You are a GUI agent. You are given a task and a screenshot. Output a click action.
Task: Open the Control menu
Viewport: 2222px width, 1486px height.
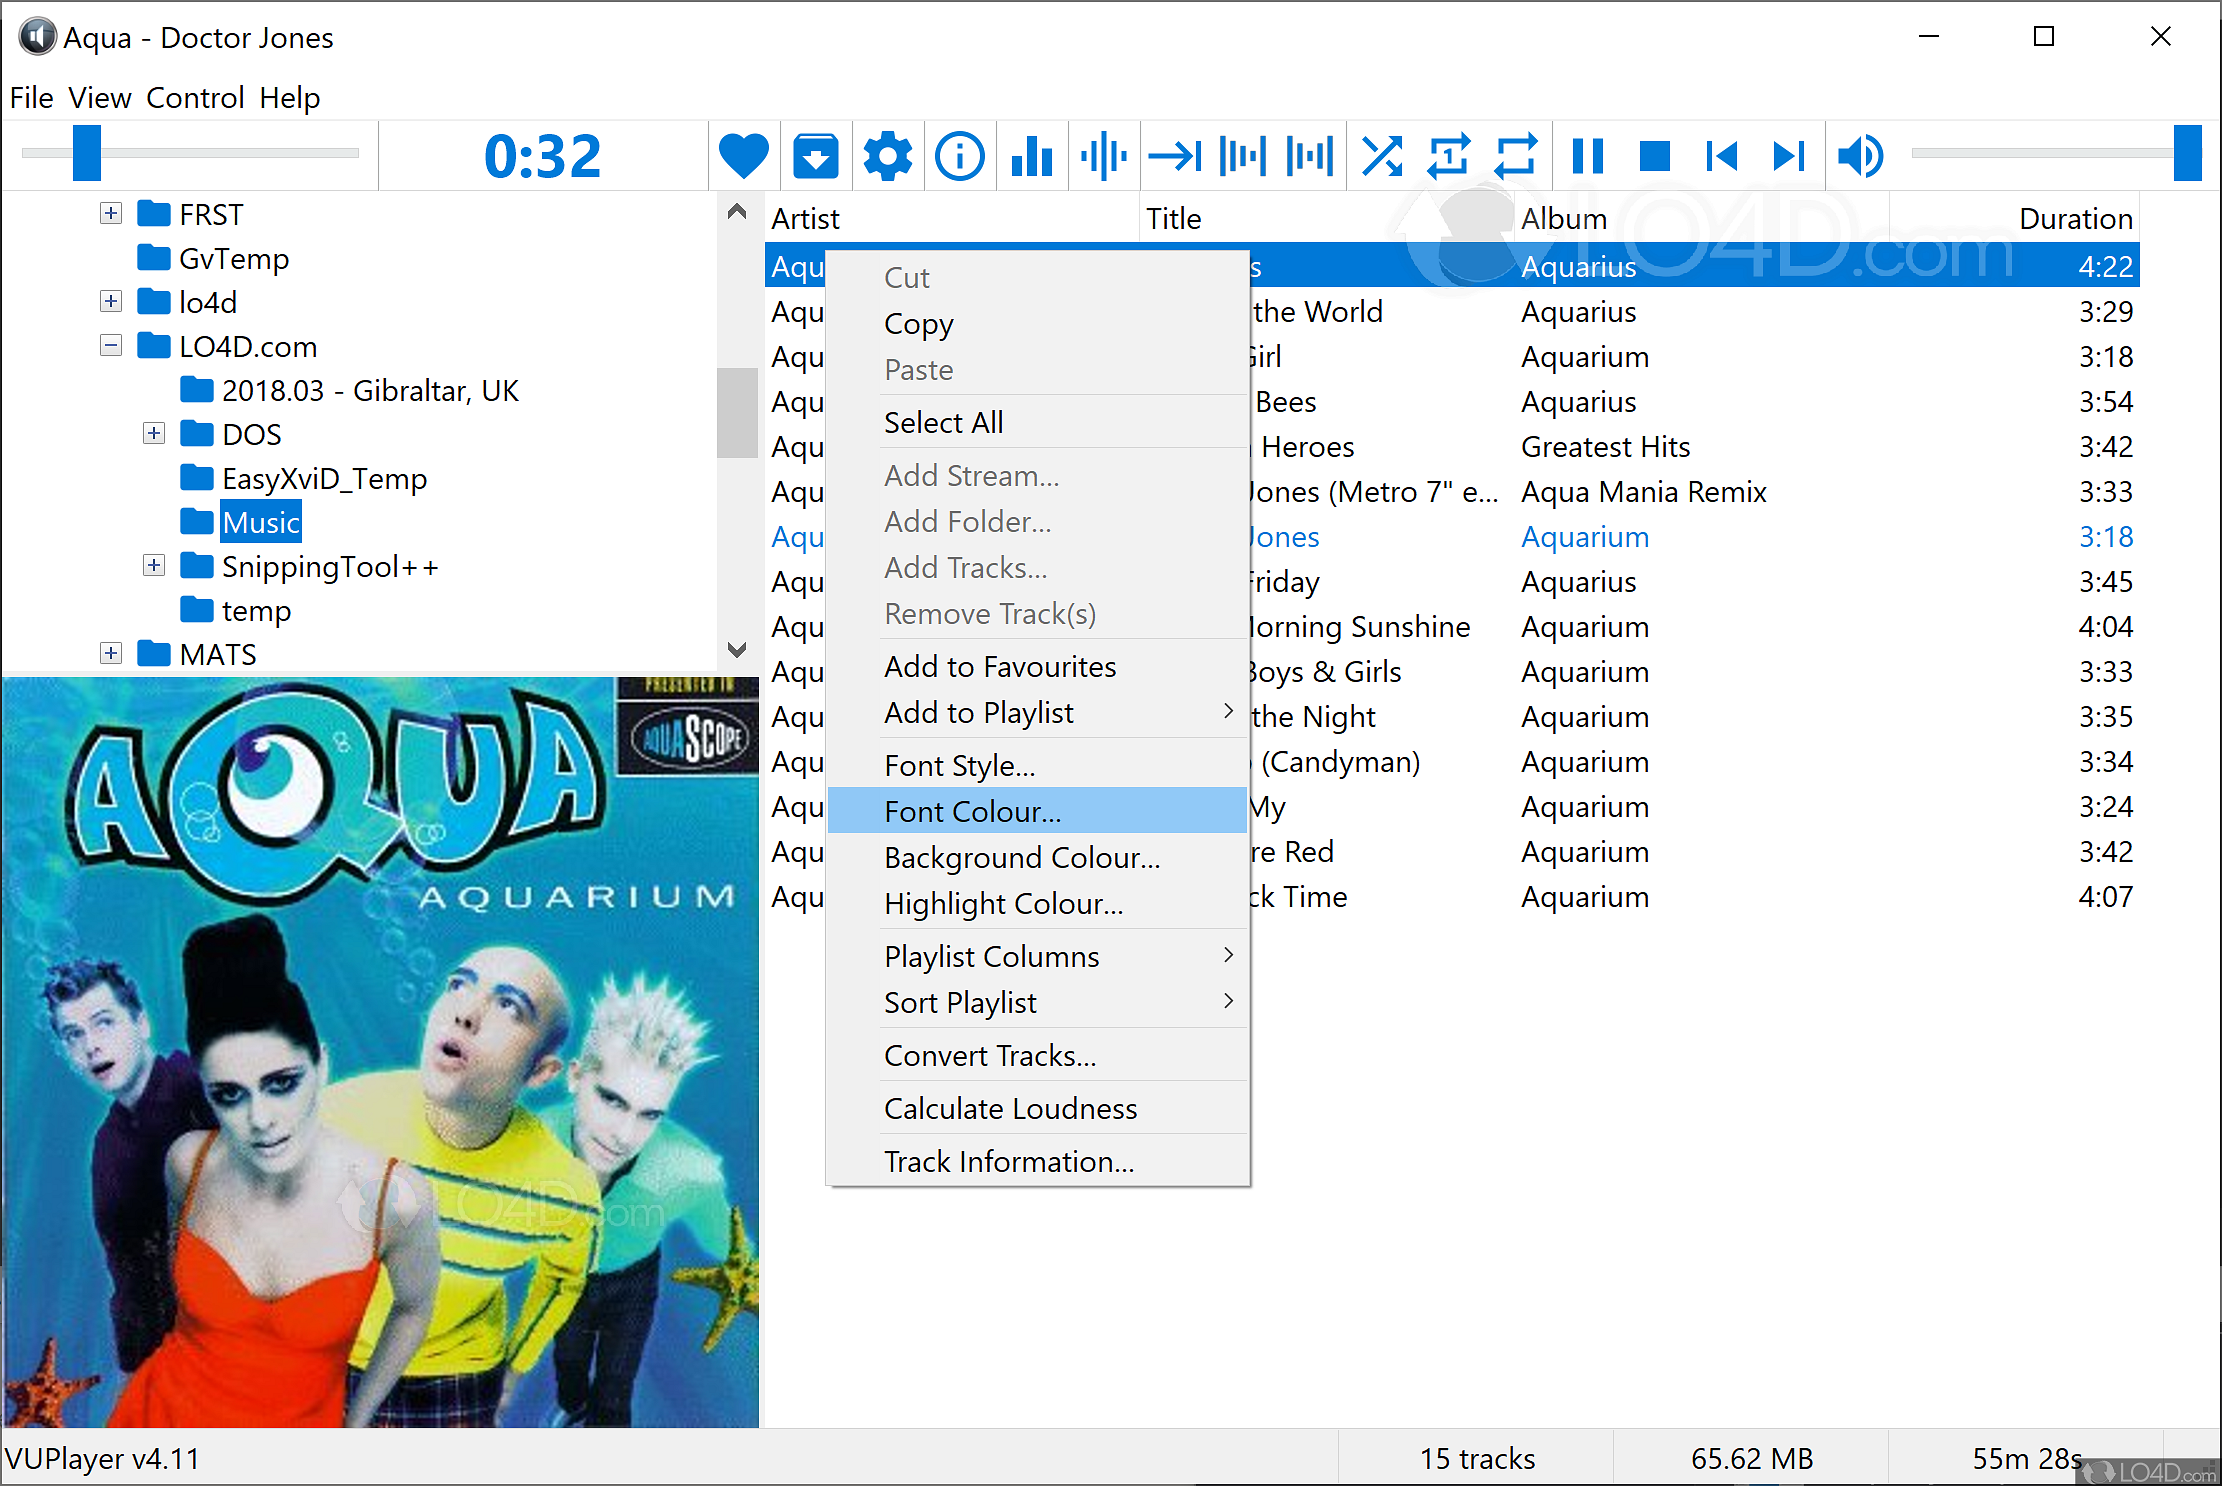pos(196,97)
